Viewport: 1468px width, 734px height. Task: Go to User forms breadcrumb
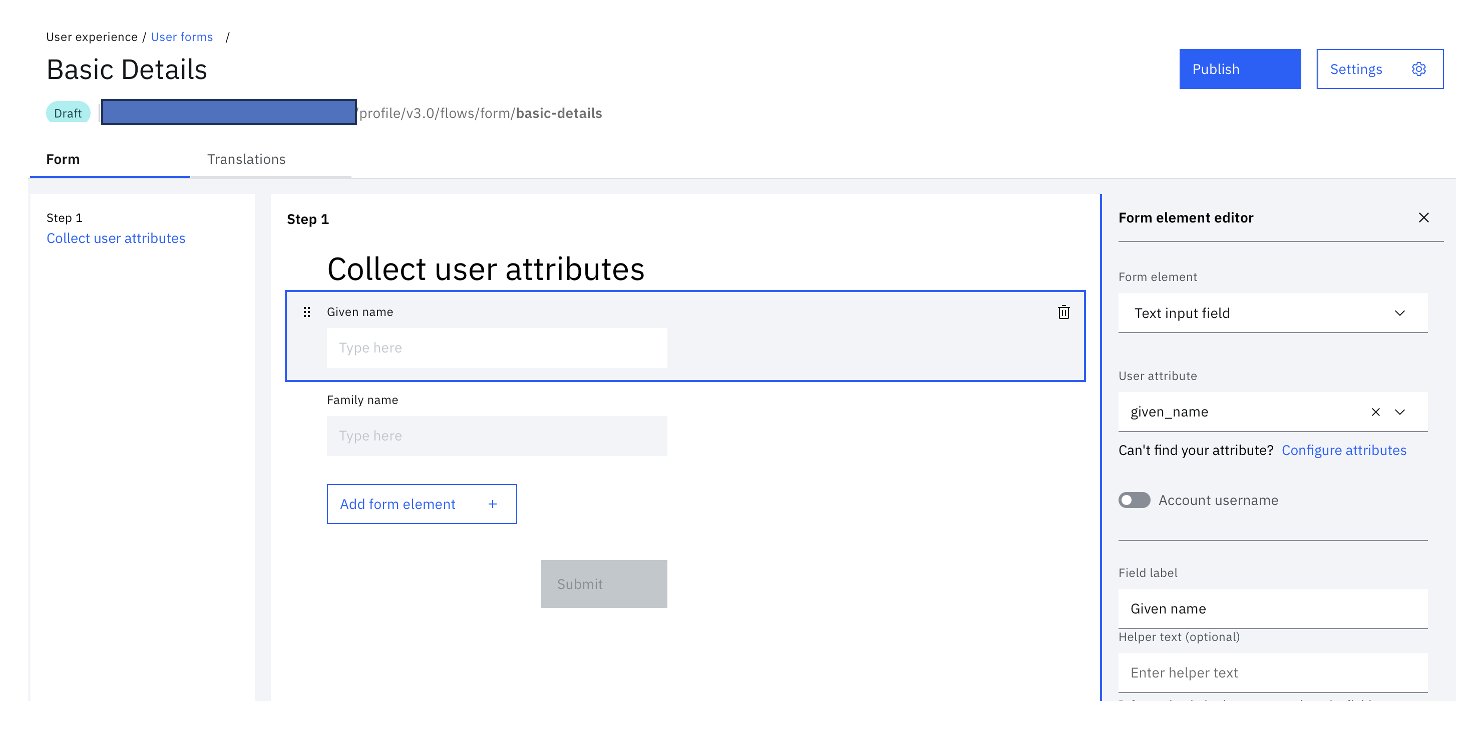pos(182,37)
